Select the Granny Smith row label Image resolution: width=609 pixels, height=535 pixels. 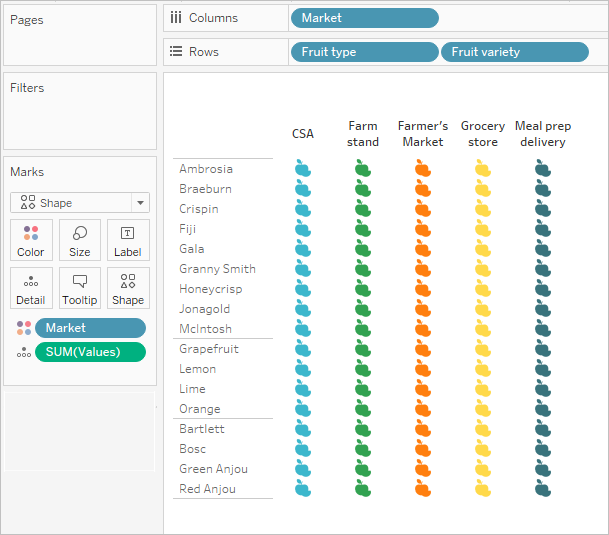pos(218,269)
